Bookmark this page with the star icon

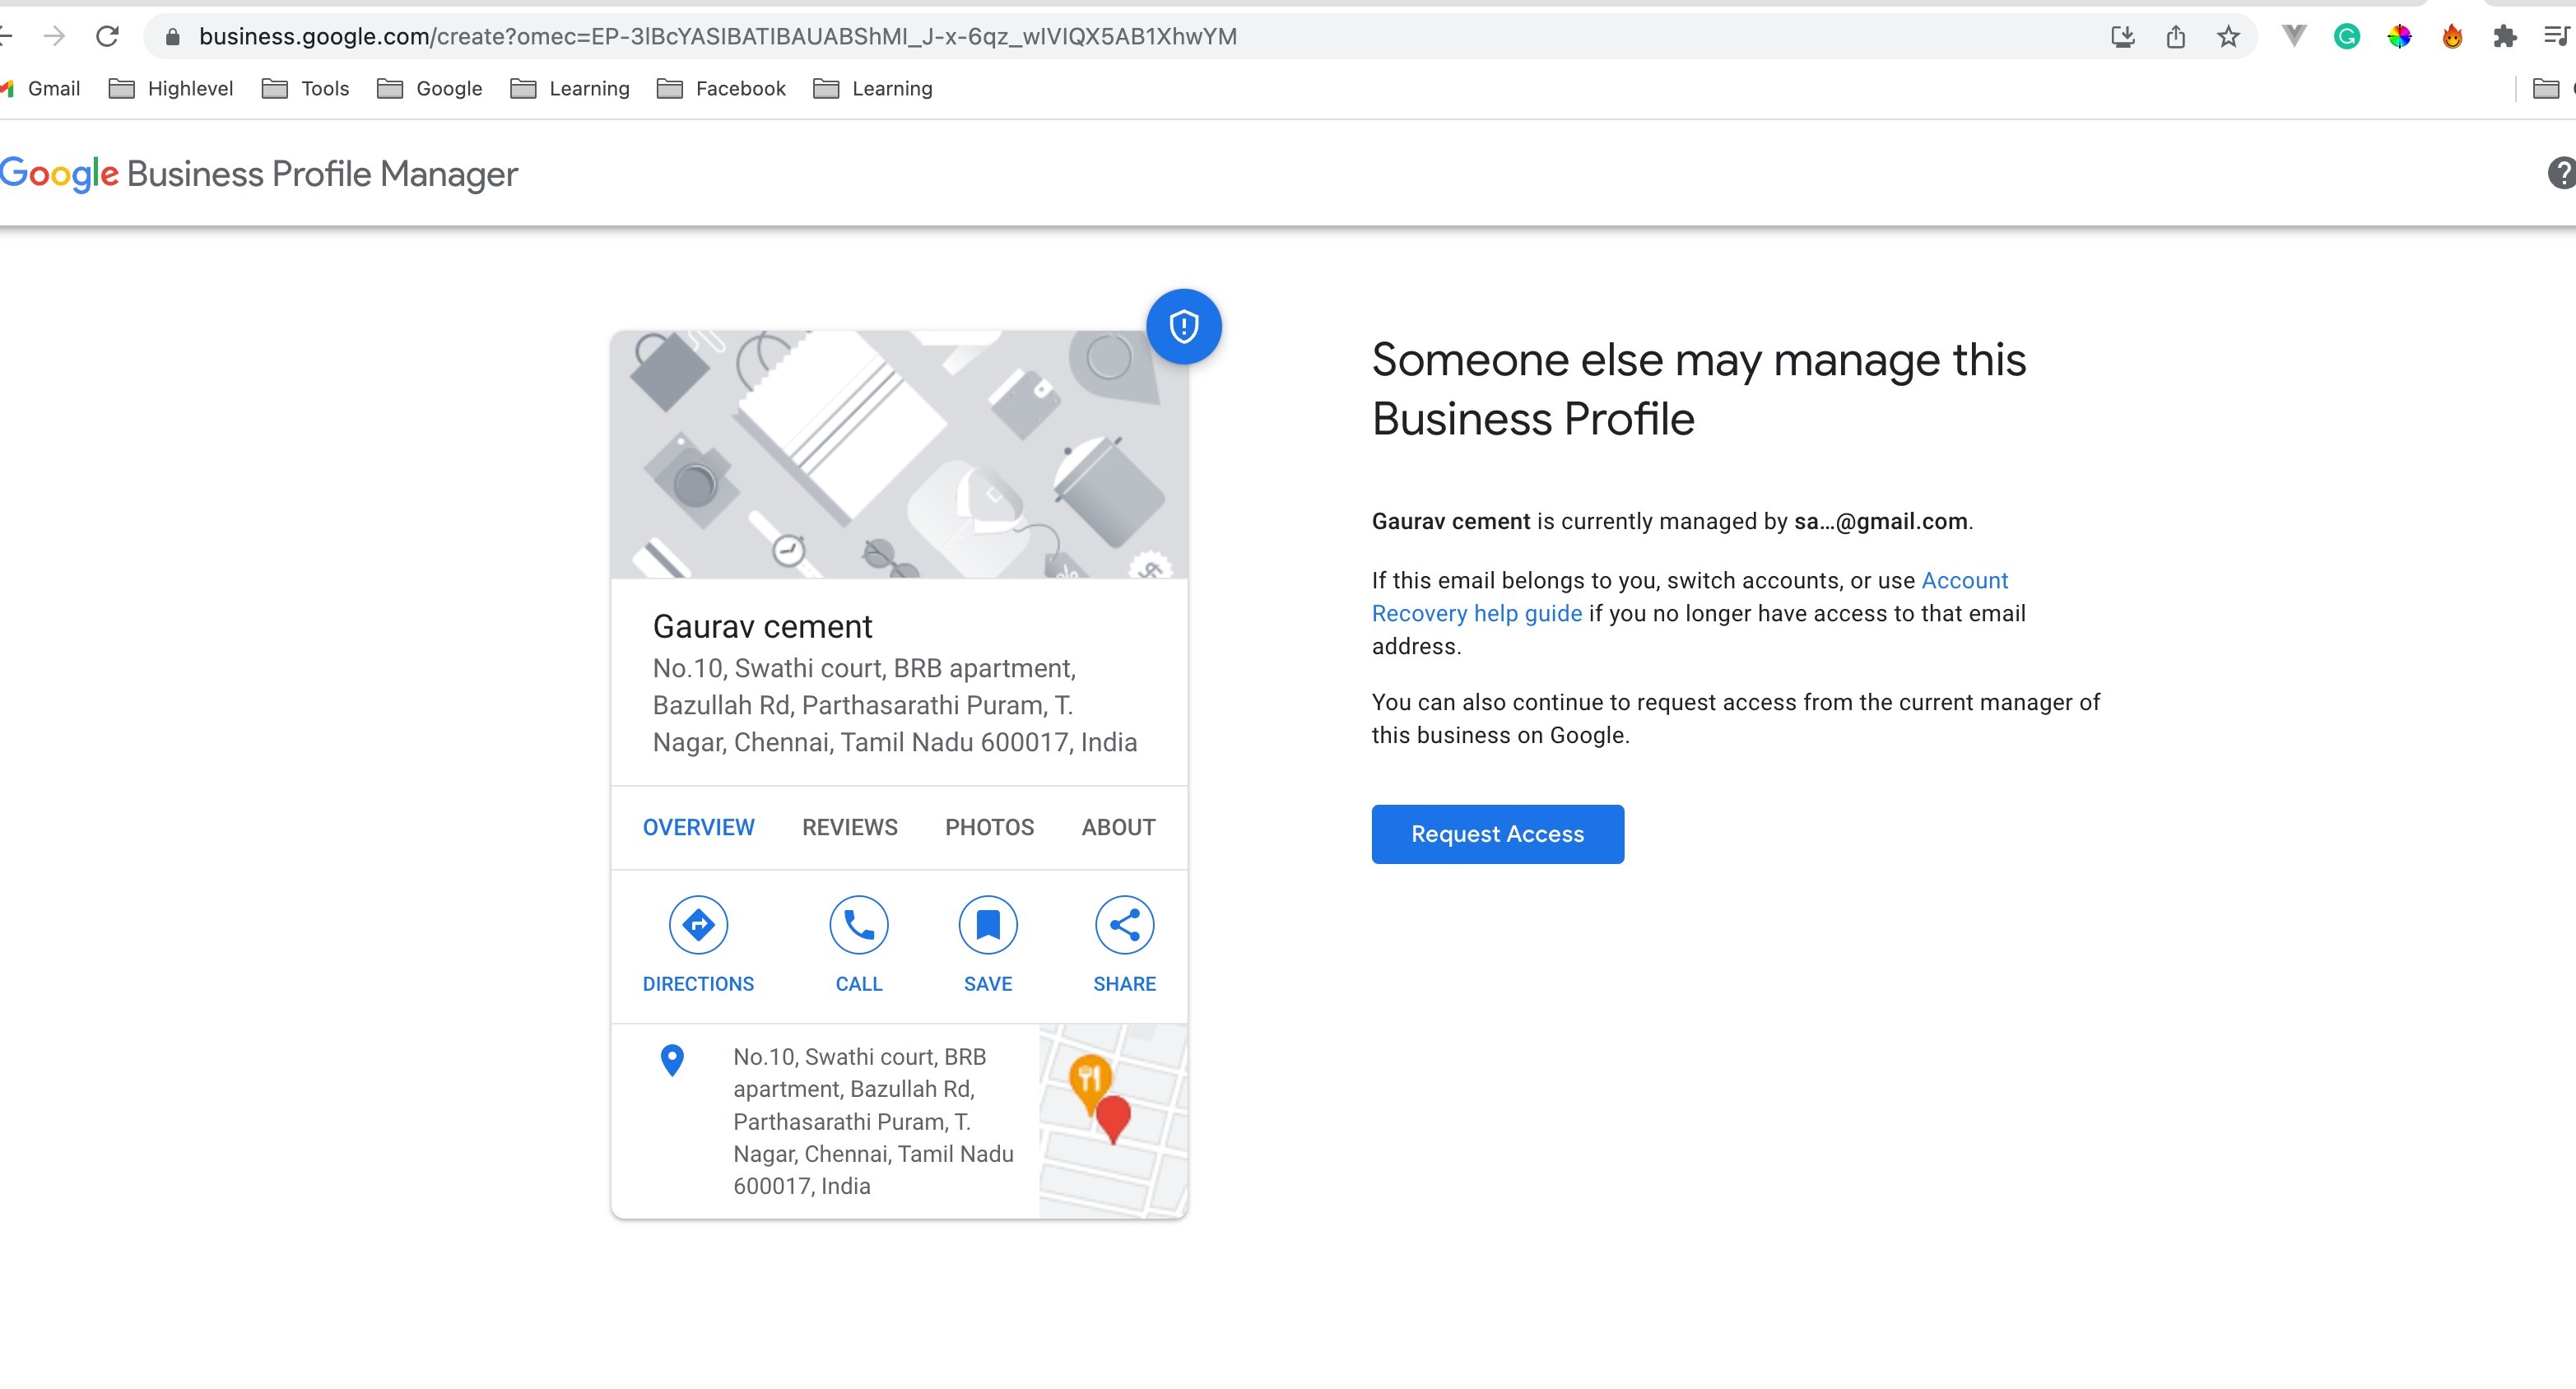[x=2228, y=37]
